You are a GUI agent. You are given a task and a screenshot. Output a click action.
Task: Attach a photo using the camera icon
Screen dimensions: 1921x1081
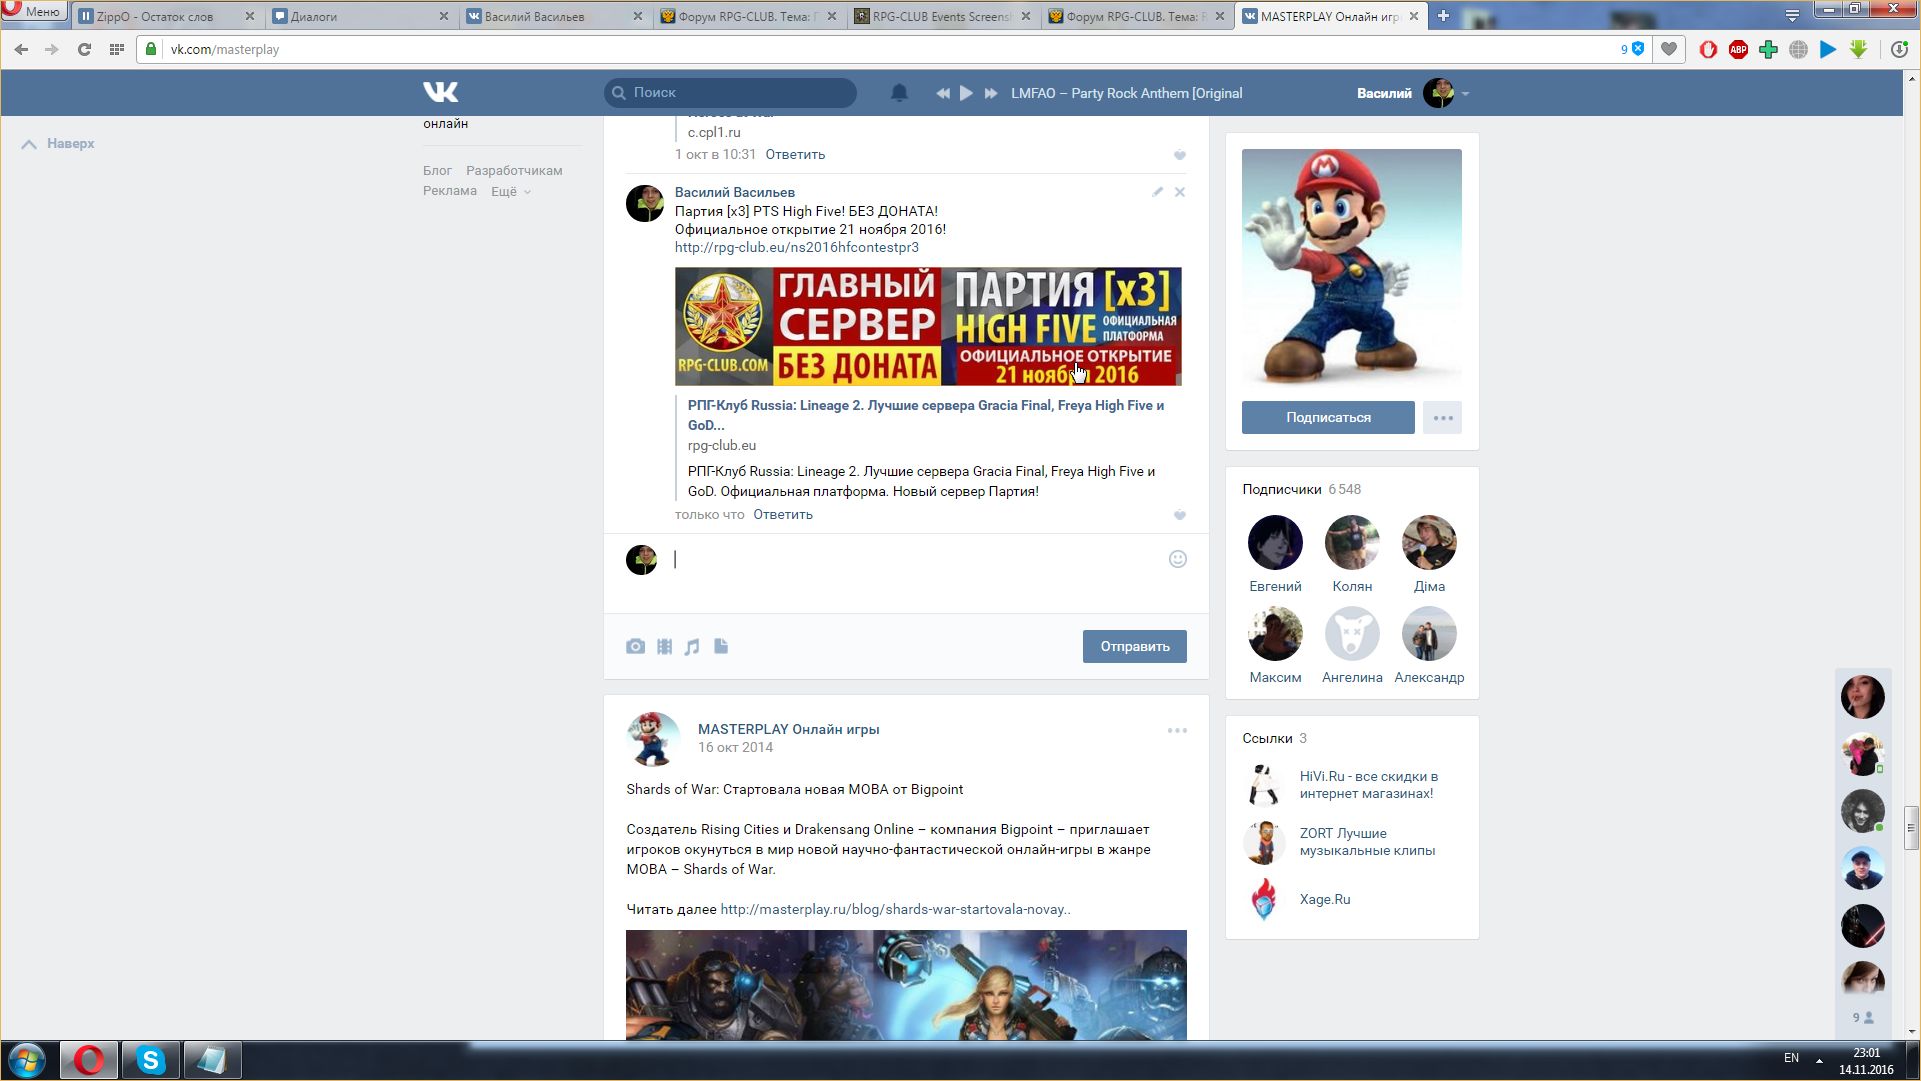tap(635, 647)
